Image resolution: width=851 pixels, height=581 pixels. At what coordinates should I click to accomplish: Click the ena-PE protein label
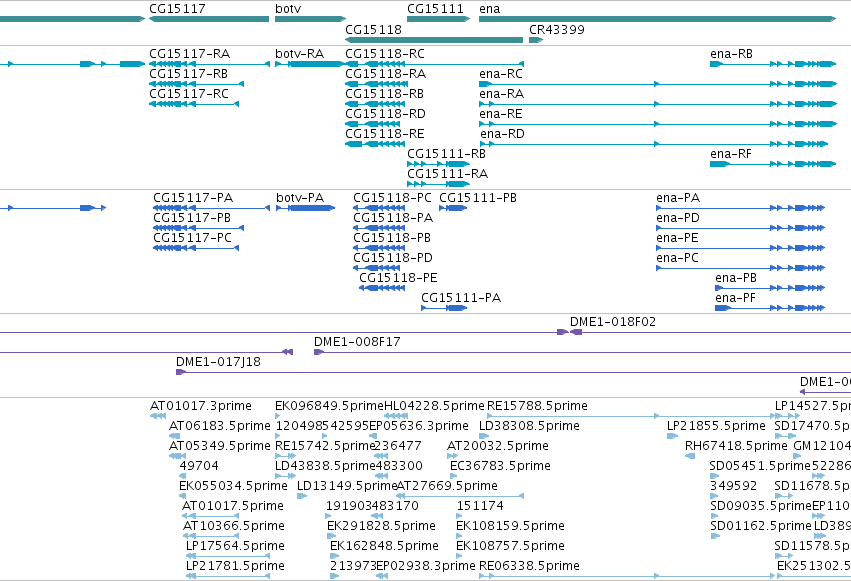[x=677, y=238]
